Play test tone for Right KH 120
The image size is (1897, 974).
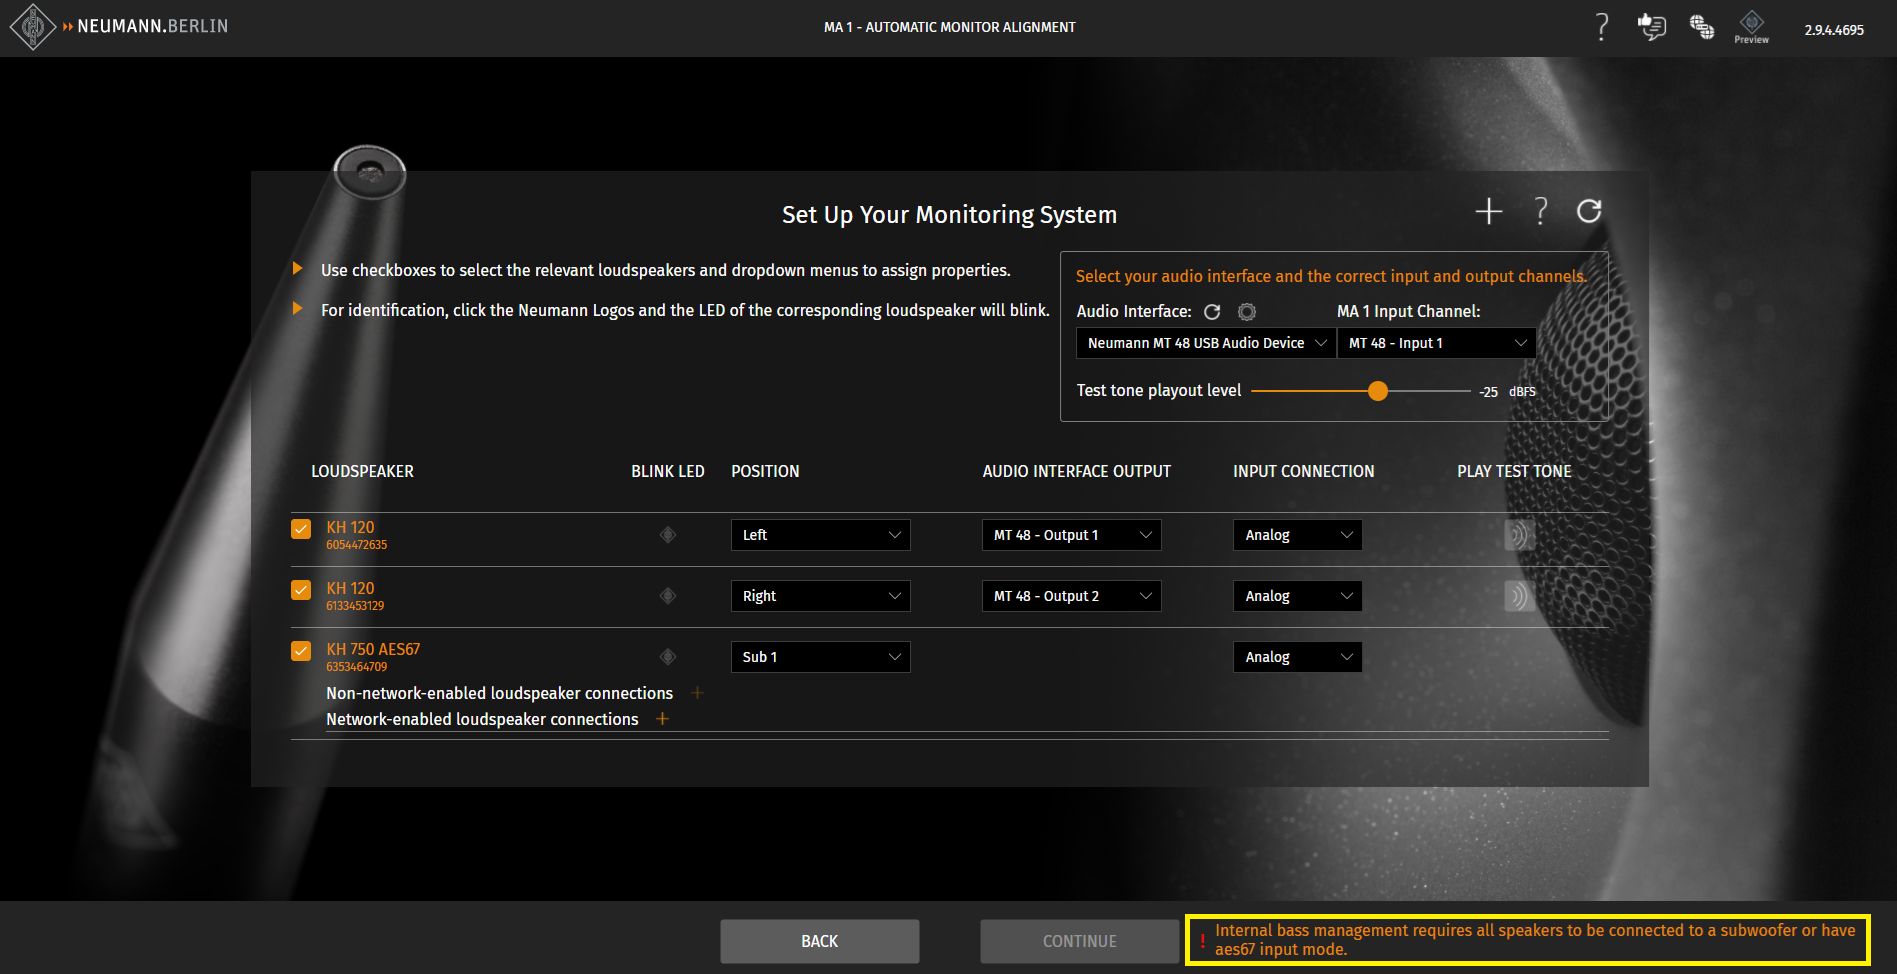click(x=1518, y=597)
